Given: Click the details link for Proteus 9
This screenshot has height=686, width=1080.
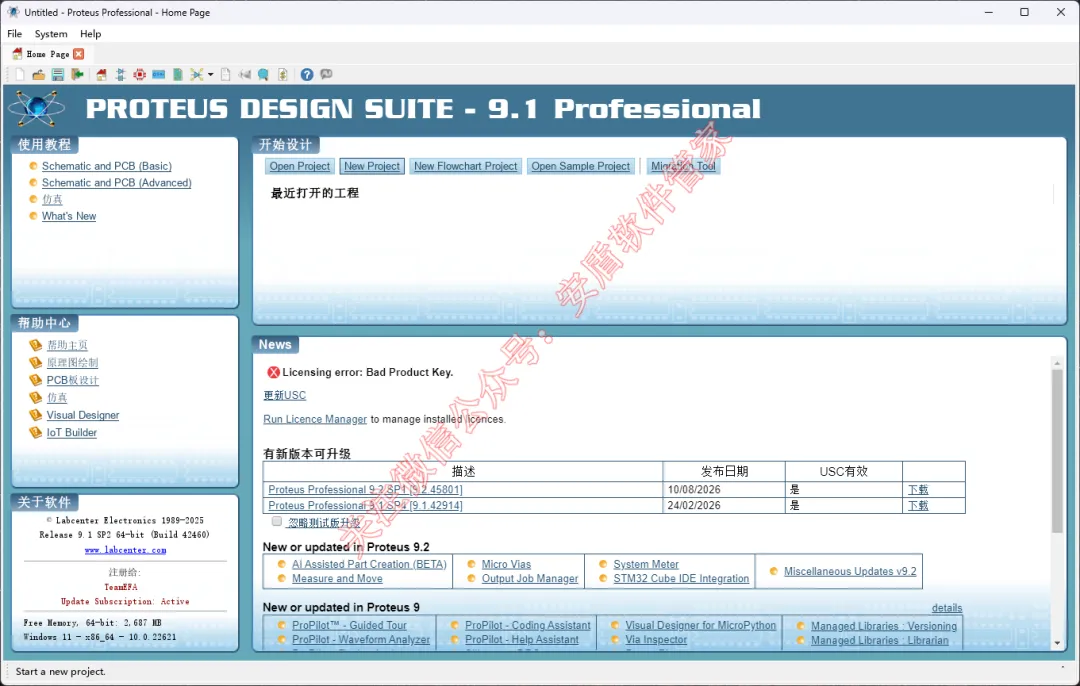Looking at the screenshot, I should click(x=947, y=607).
